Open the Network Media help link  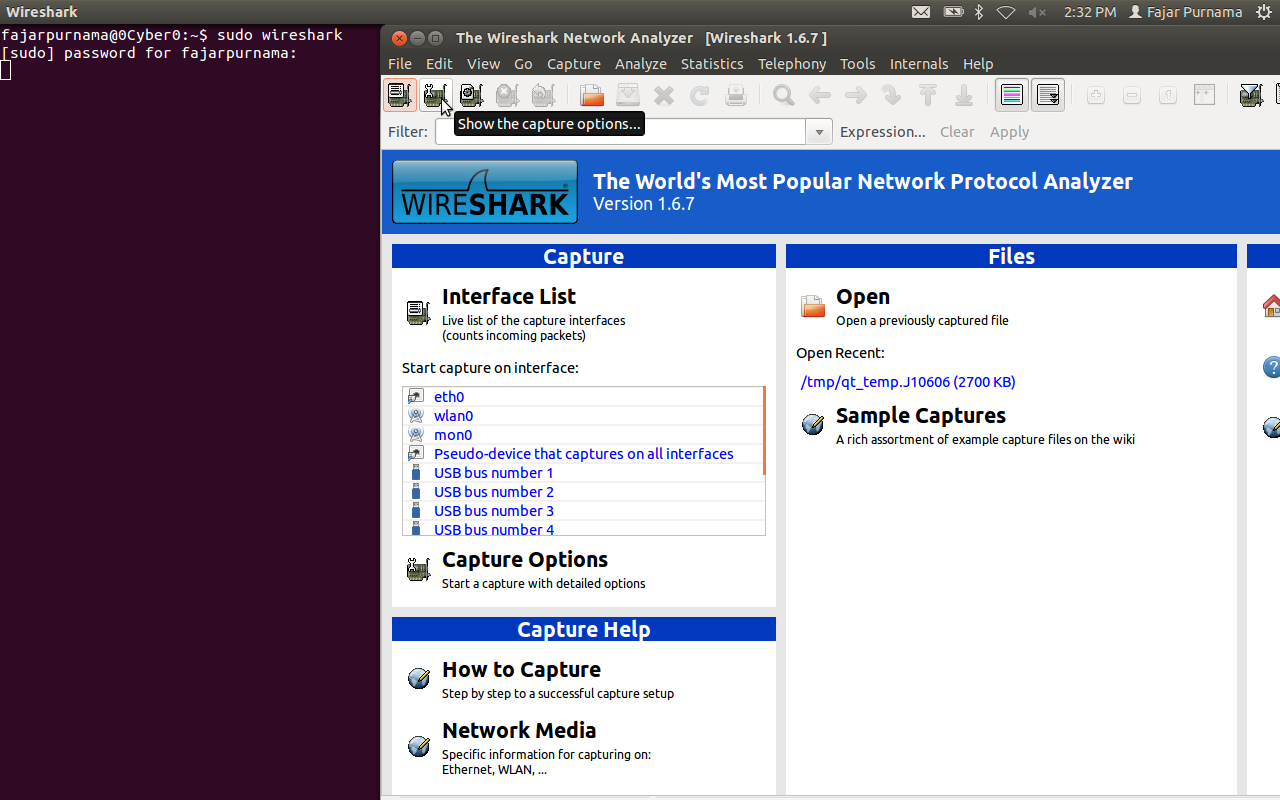pyautogui.click(x=519, y=730)
